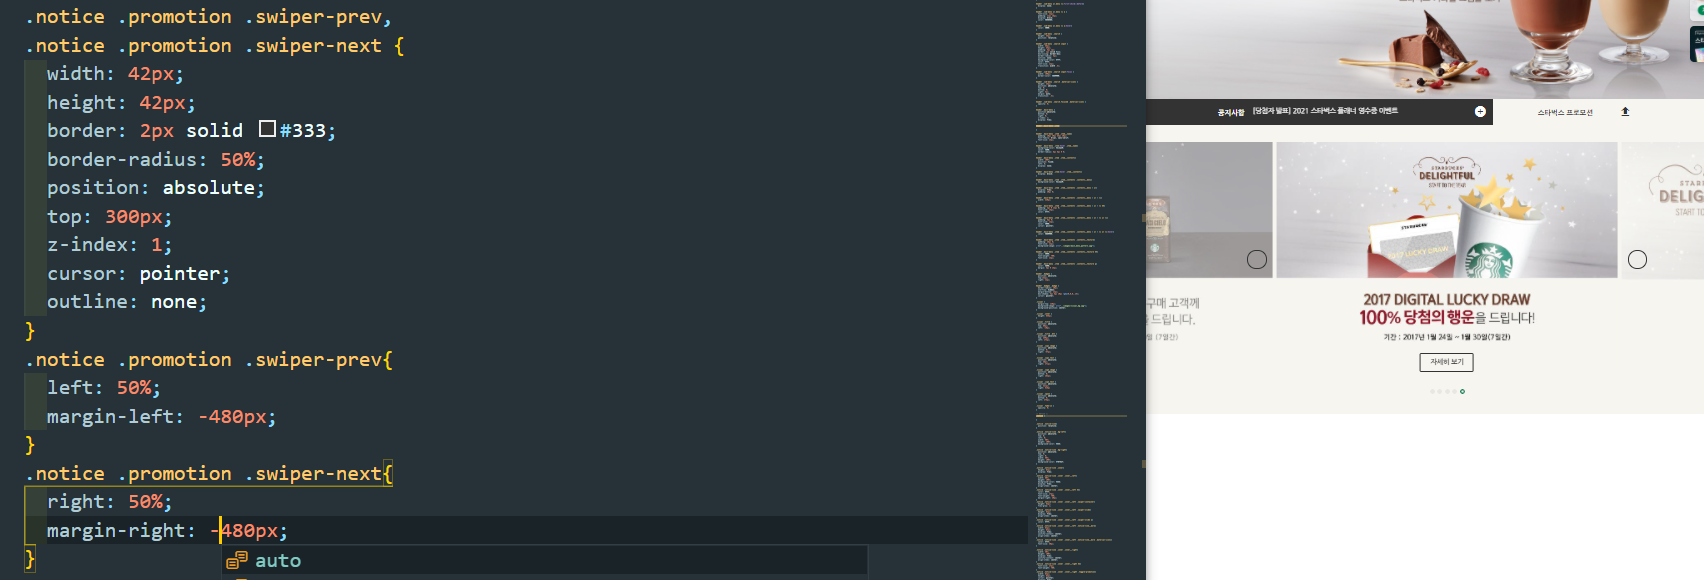
Task: Click the plus icon in the notice bar
Action: click(x=1480, y=111)
